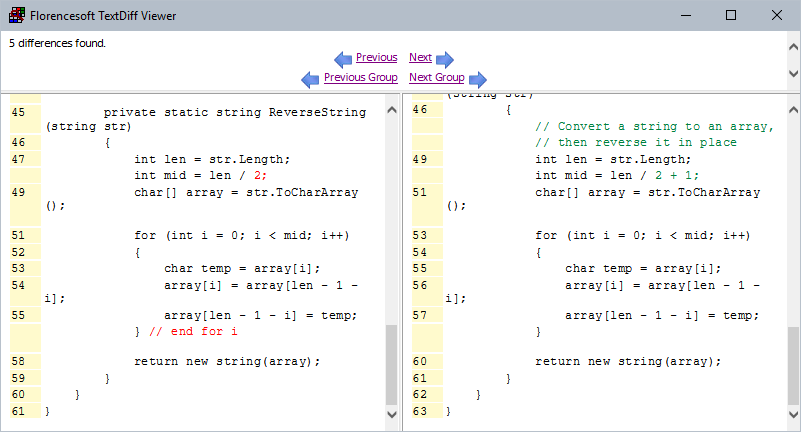Viewport: 801px width, 432px height.
Task: Click the Next Group arrow icon
Action: (x=478, y=79)
